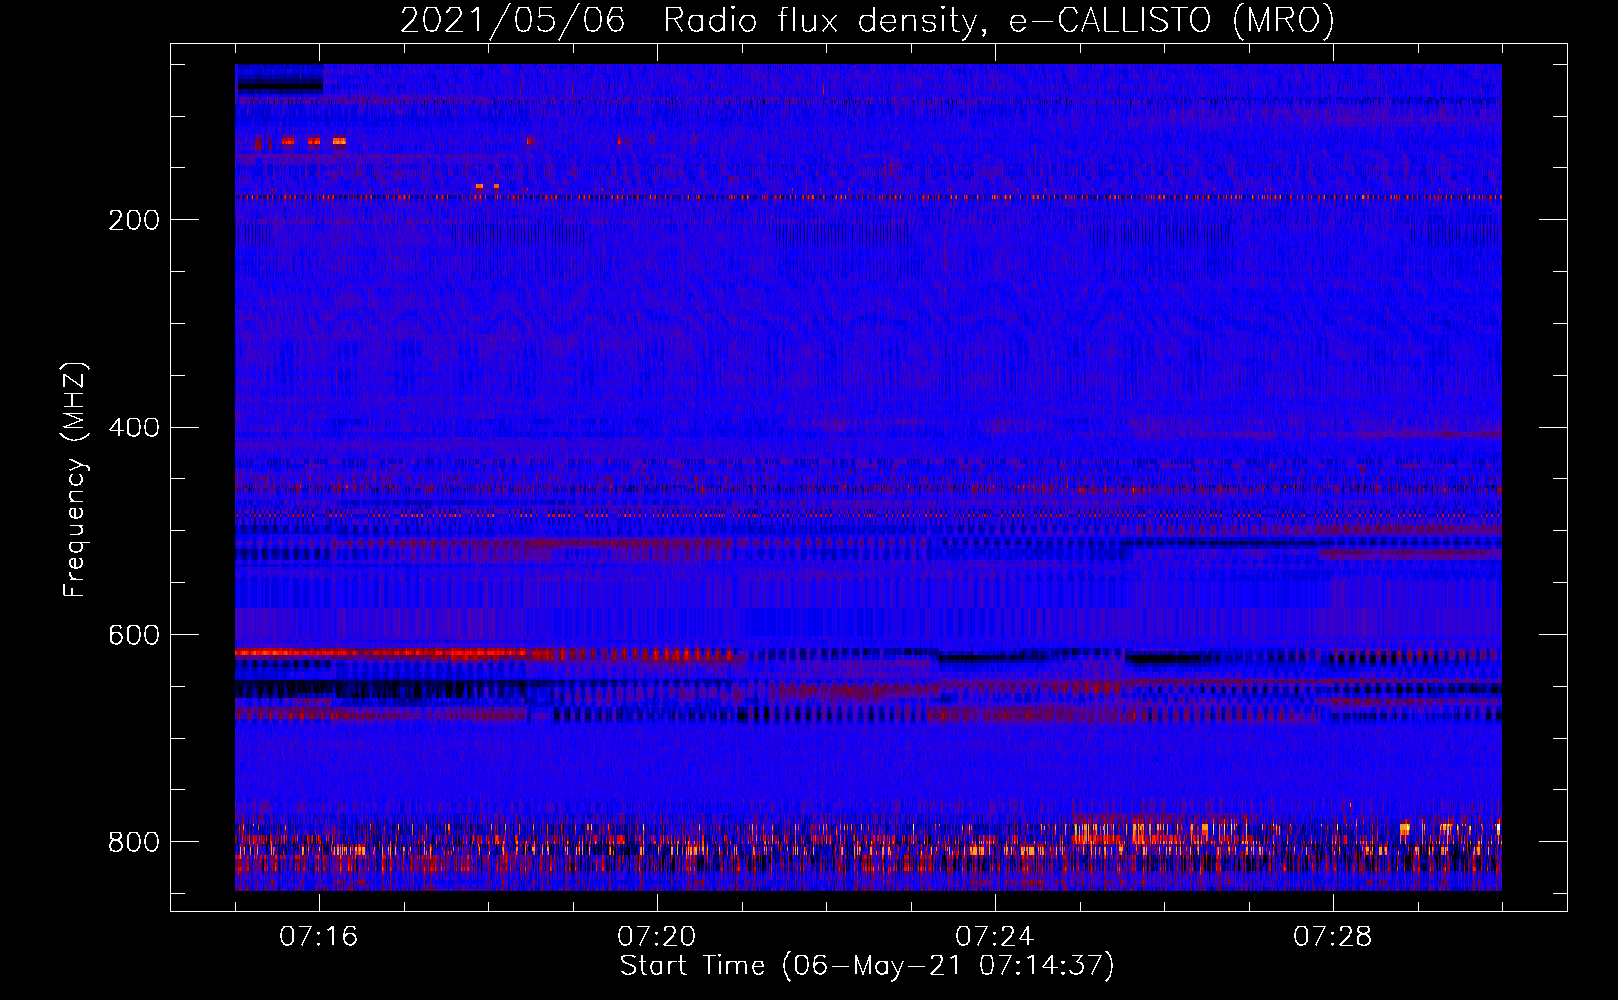Screen dimensions: 1618x1000
Task: Click the "800" frequency tick label
Action: (x=133, y=842)
